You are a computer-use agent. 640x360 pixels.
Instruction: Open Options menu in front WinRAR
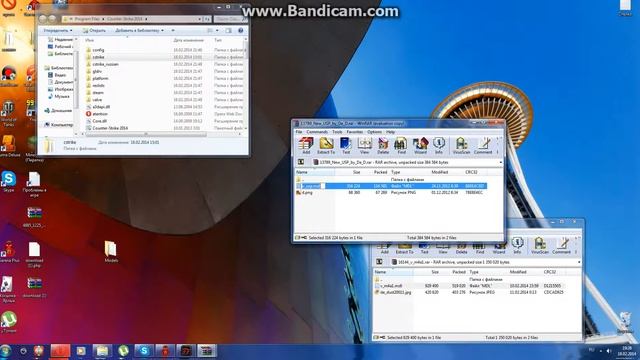[374, 132]
